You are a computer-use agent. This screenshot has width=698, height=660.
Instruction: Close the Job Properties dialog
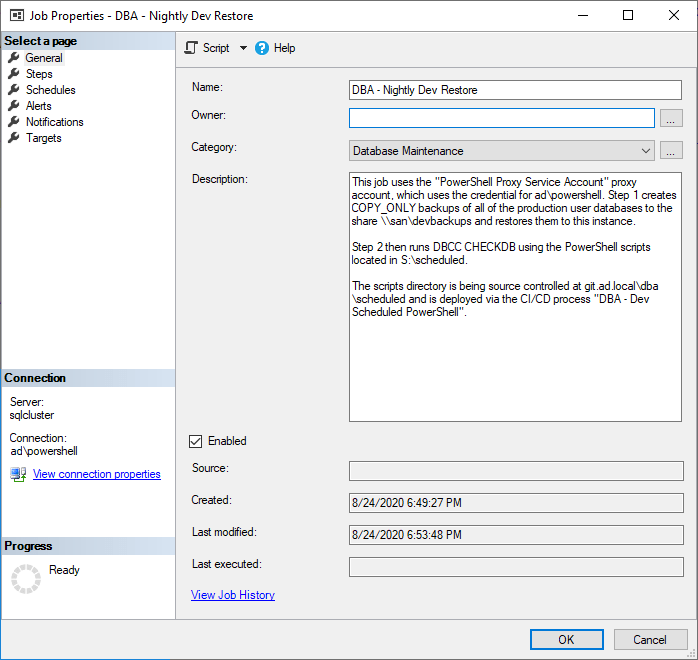pos(674,16)
